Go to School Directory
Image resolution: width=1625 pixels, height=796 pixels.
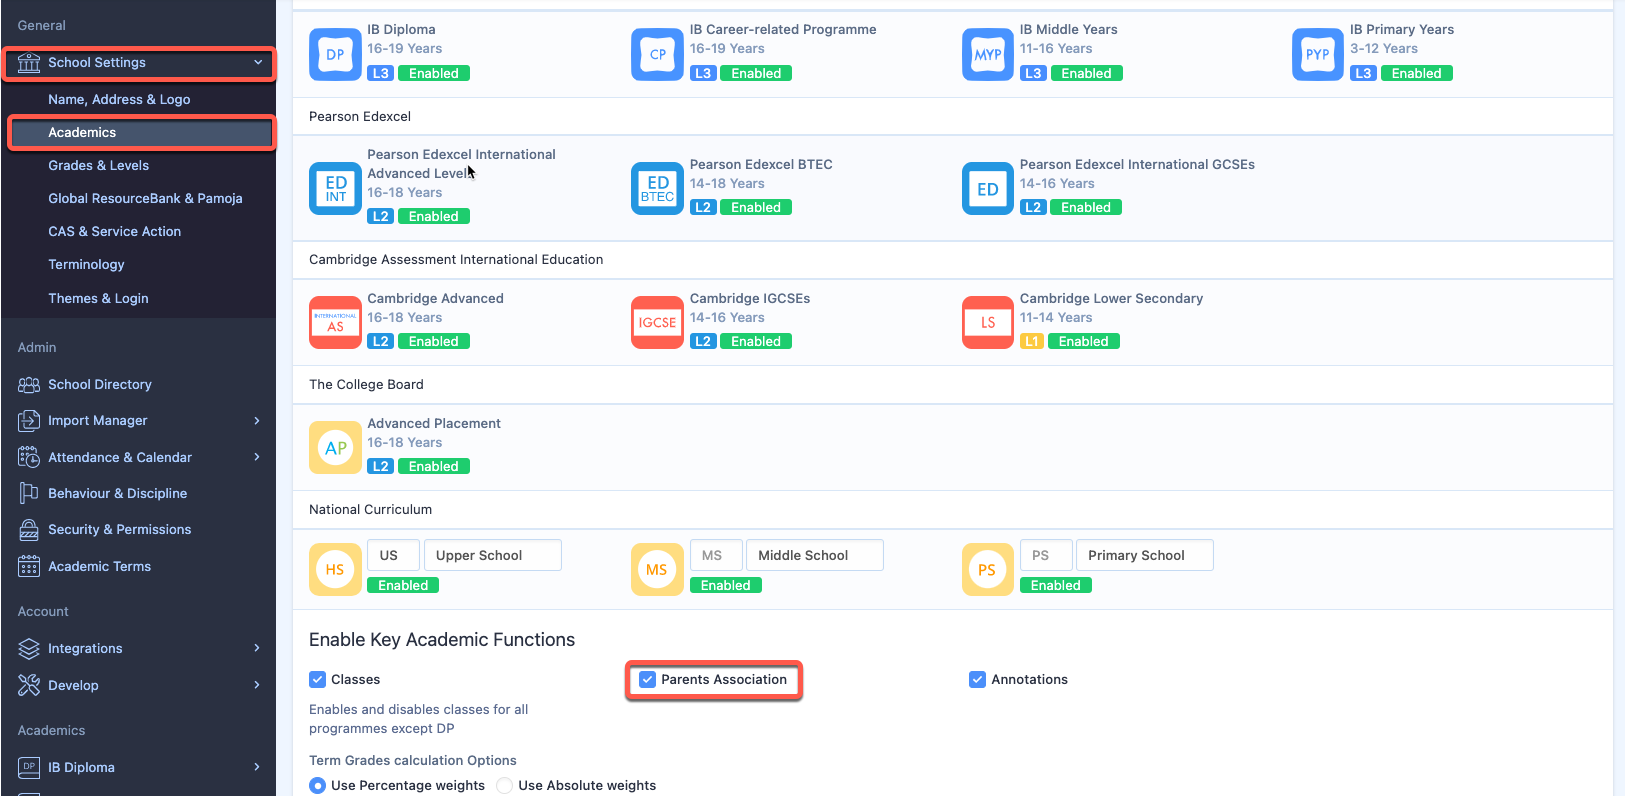(x=100, y=385)
